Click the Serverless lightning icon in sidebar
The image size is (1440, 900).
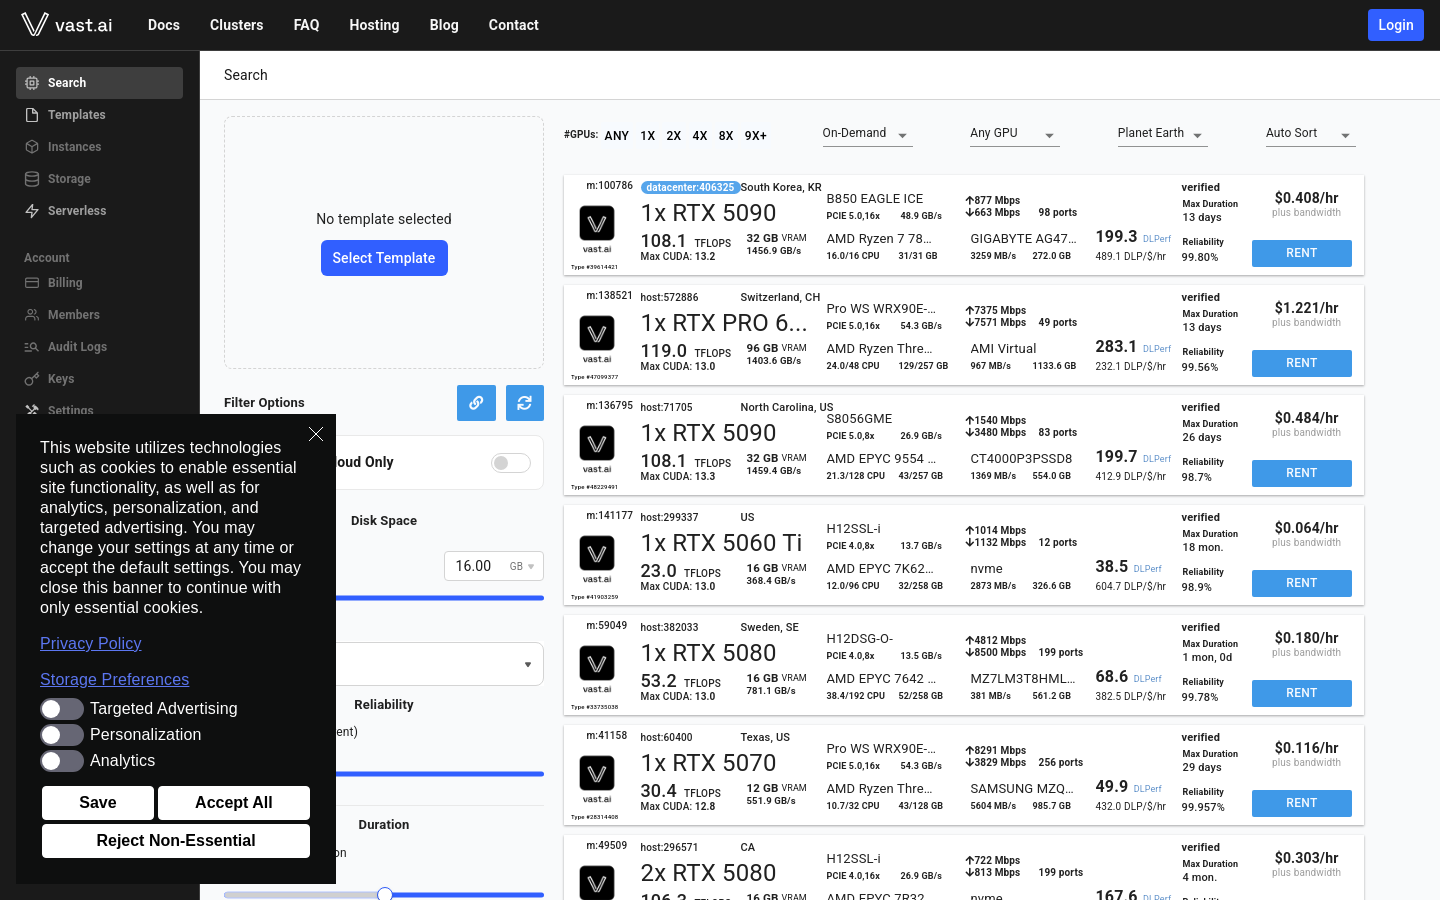tap(32, 211)
